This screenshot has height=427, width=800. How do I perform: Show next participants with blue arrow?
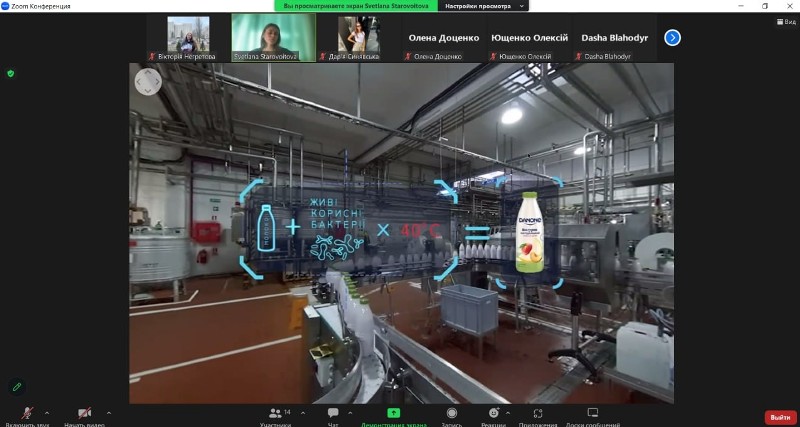(x=672, y=38)
